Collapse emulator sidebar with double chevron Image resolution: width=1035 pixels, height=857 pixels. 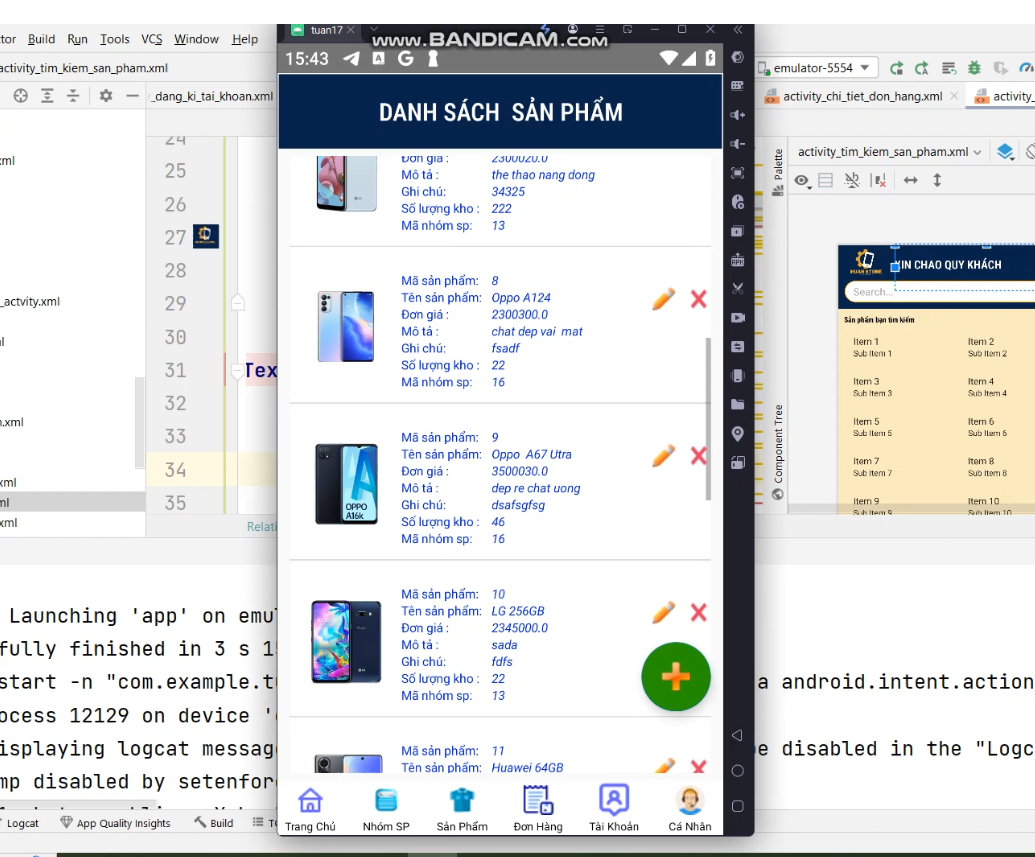[738, 30]
